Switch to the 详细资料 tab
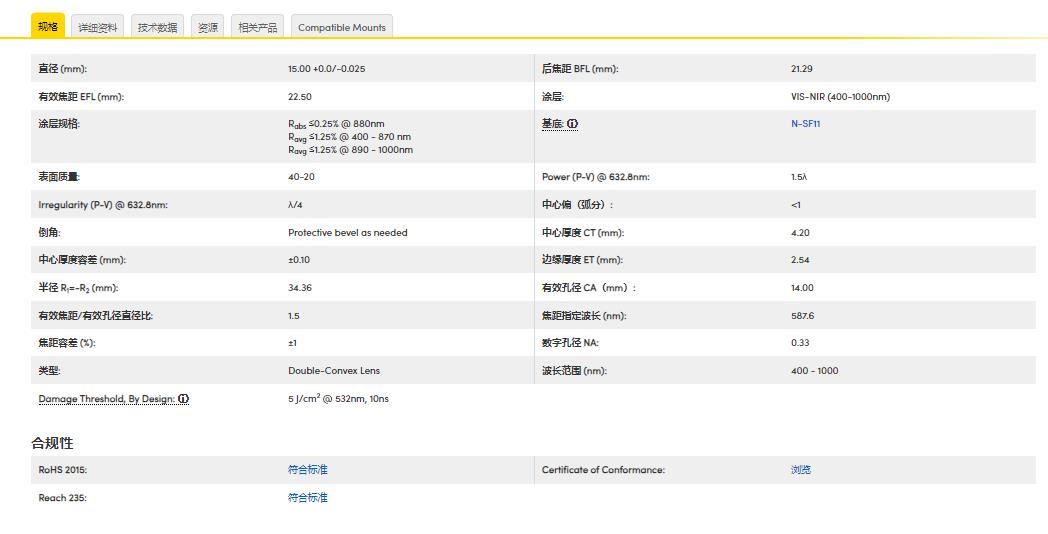This screenshot has height=534, width=1048. [99, 27]
